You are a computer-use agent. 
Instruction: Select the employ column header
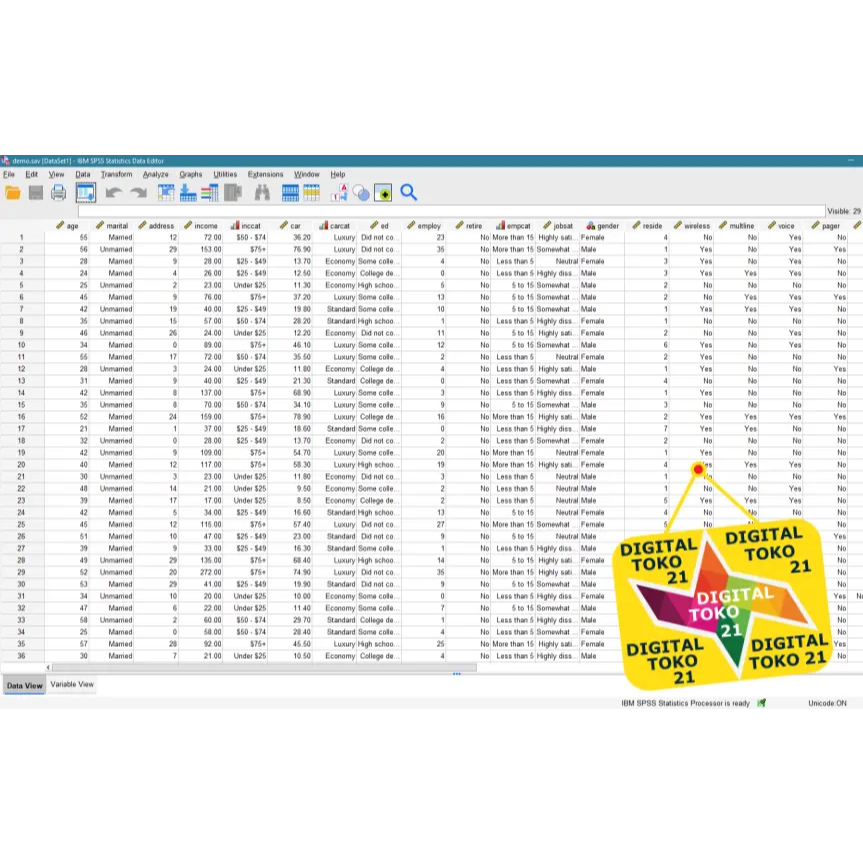(x=423, y=226)
